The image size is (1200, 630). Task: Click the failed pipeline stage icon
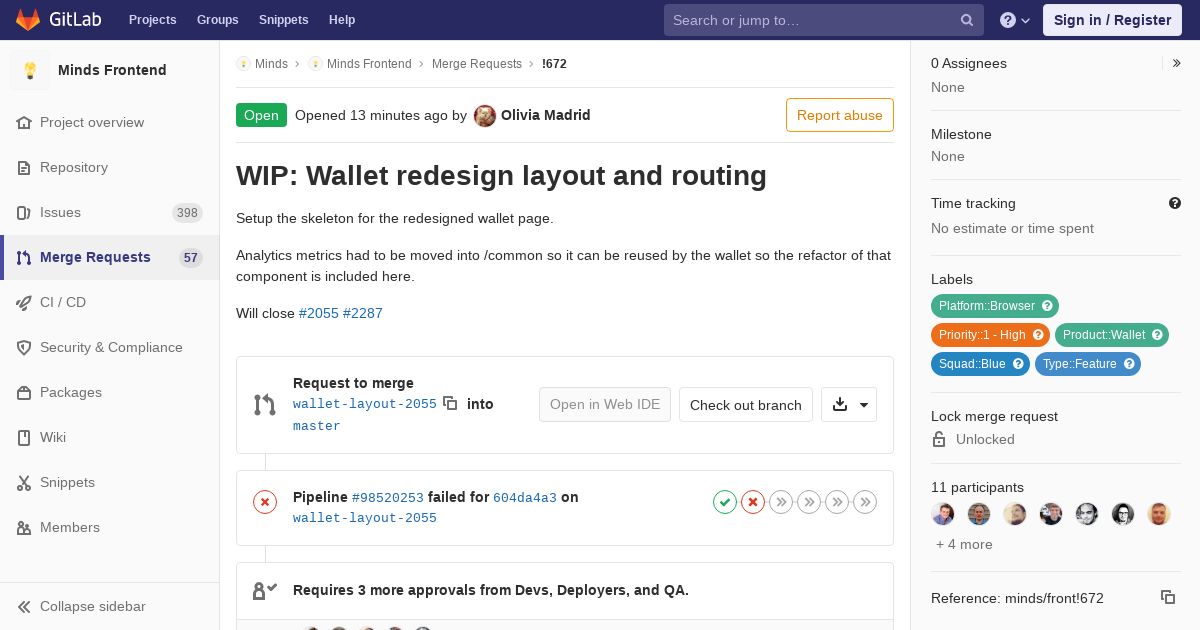click(x=753, y=502)
